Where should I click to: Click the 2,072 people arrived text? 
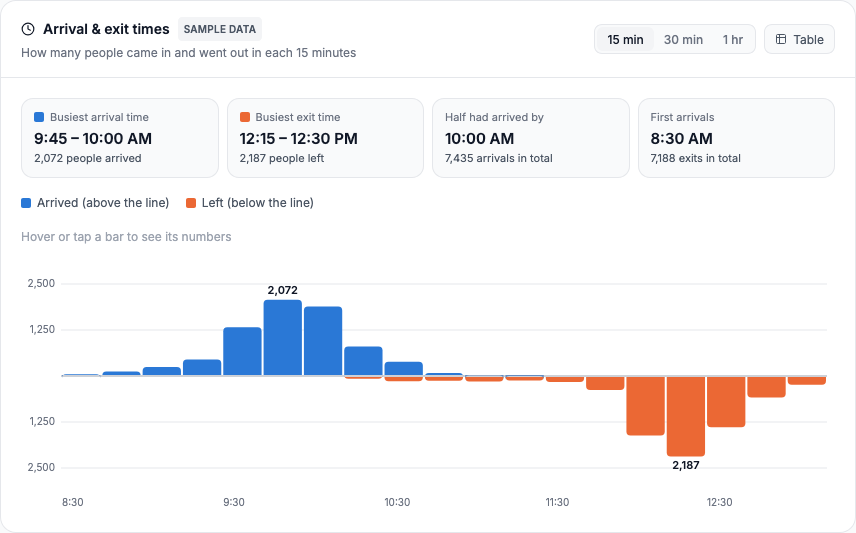tap(88, 158)
